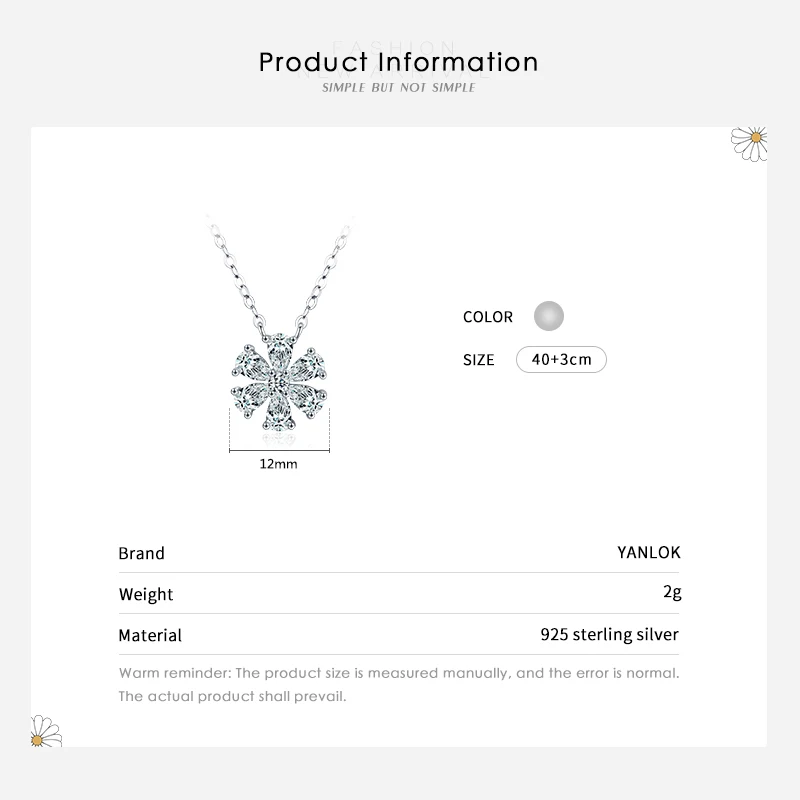Screen dimensions: 800x800
Task: Click the Product Information heading
Action: (x=399, y=62)
